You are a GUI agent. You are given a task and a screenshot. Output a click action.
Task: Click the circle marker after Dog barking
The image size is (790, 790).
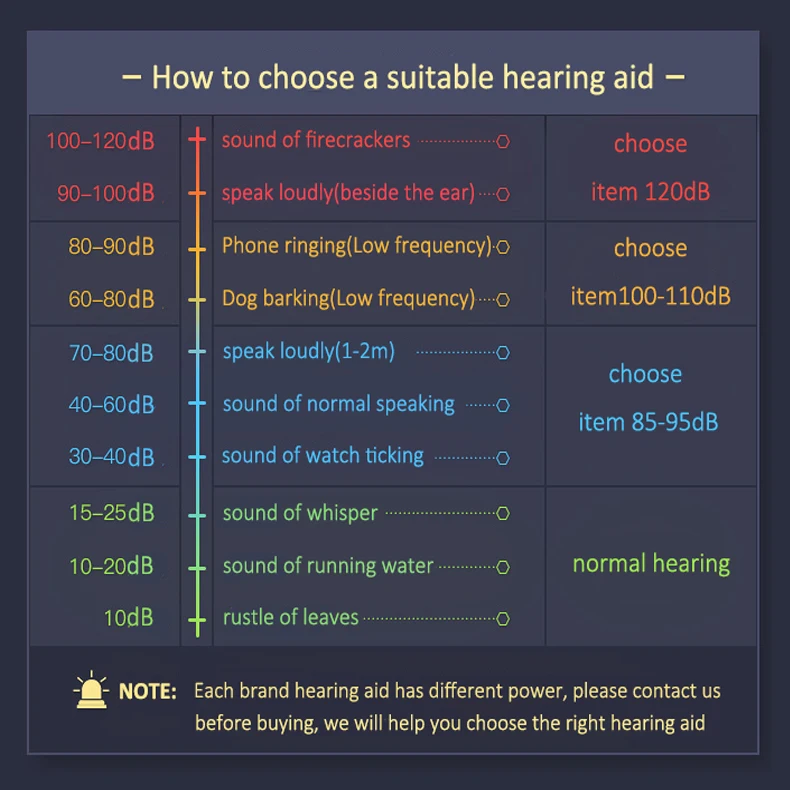pyautogui.click(x=503, y=299)
